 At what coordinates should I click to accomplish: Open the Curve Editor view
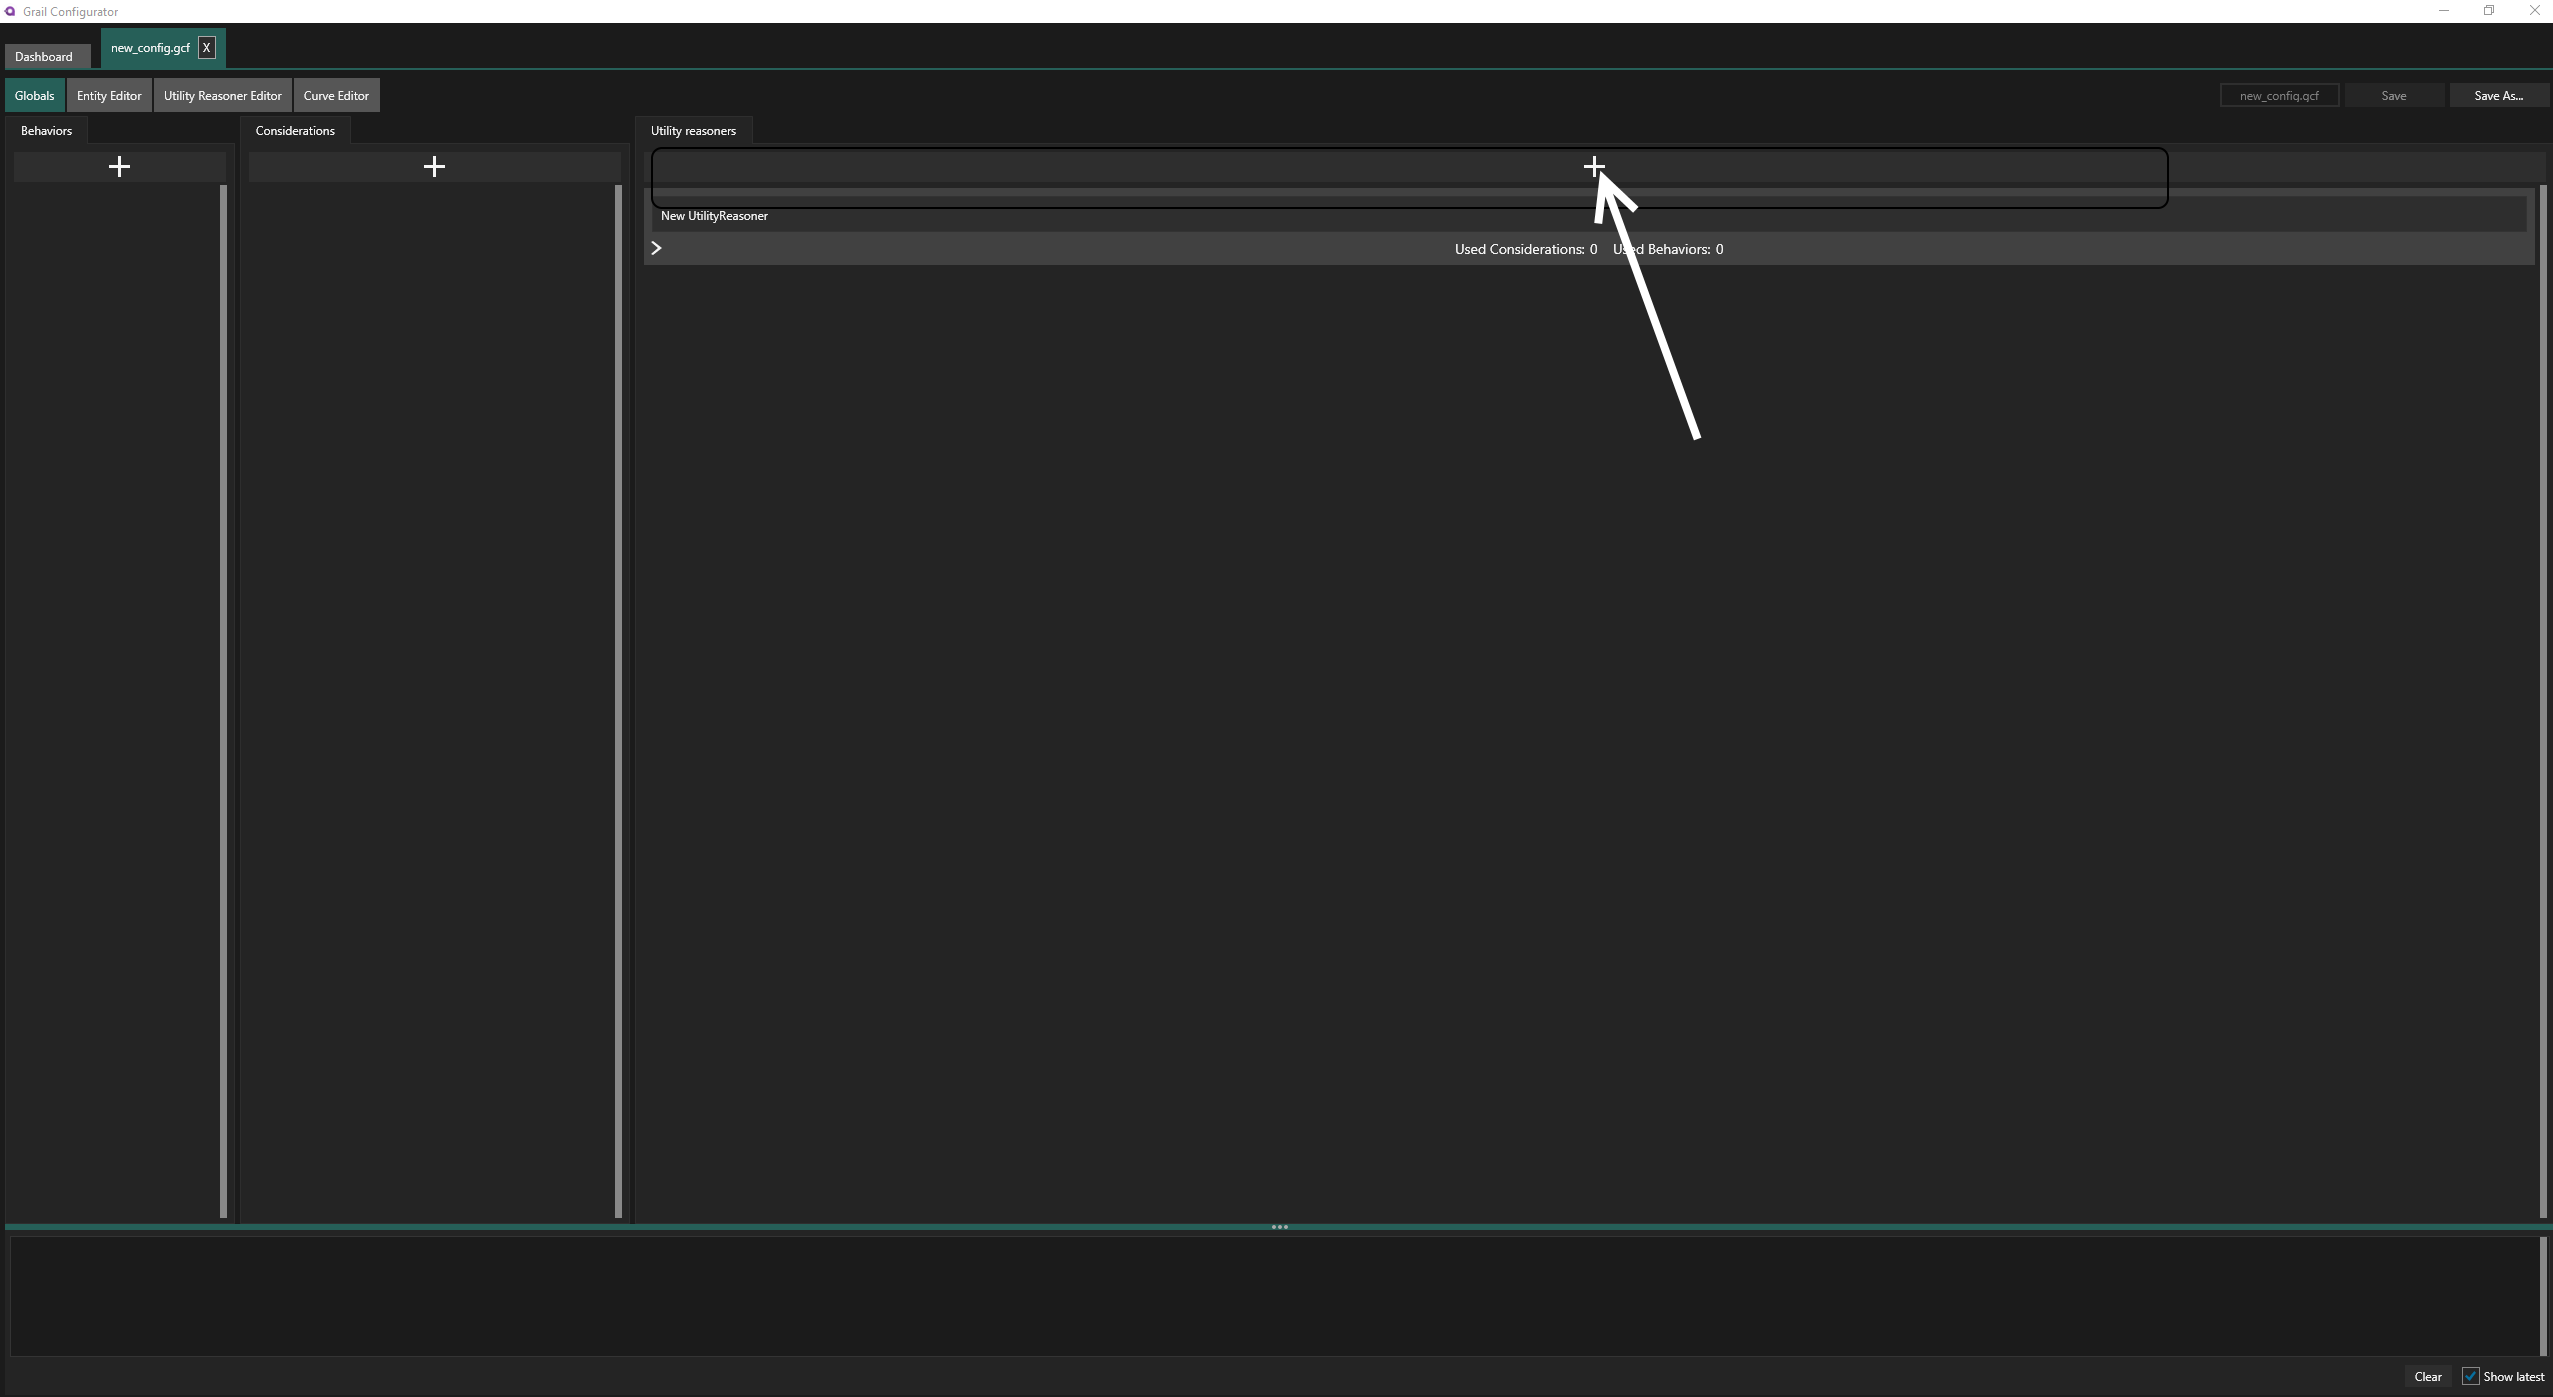(x=336, y=95)
